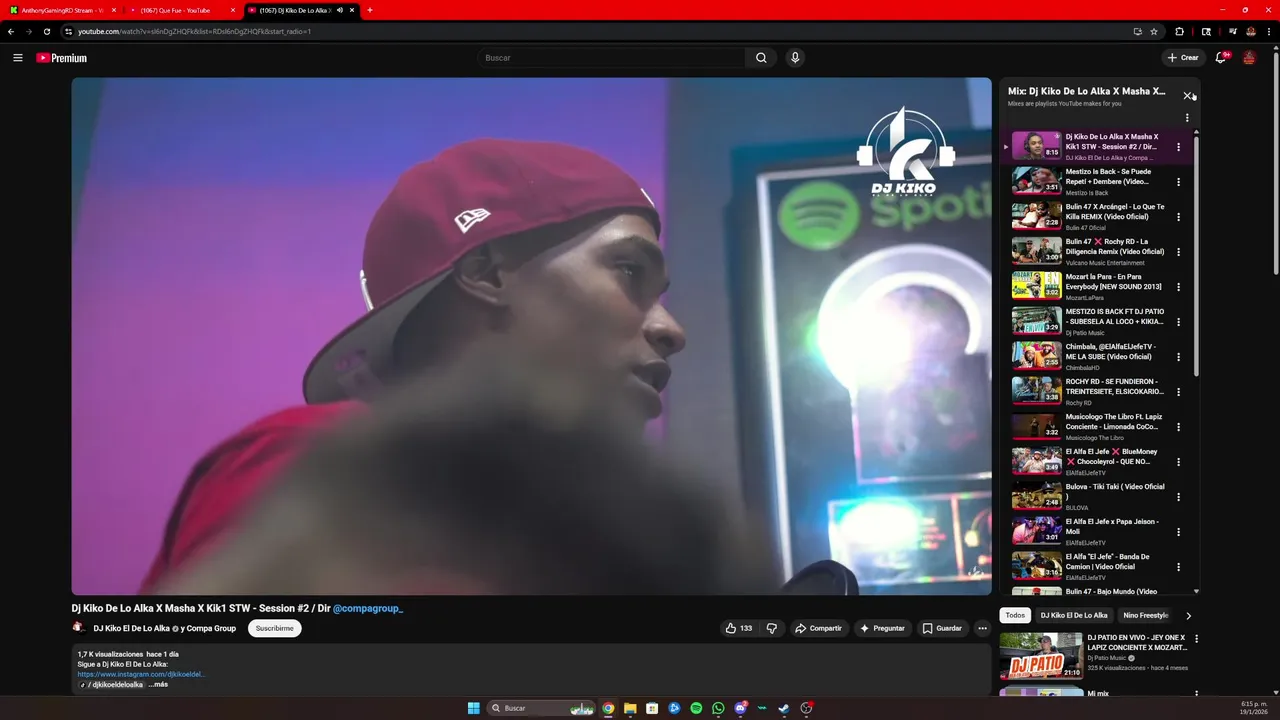
Task: Open options for Mozart la Para item
Action: (1178, 287)
